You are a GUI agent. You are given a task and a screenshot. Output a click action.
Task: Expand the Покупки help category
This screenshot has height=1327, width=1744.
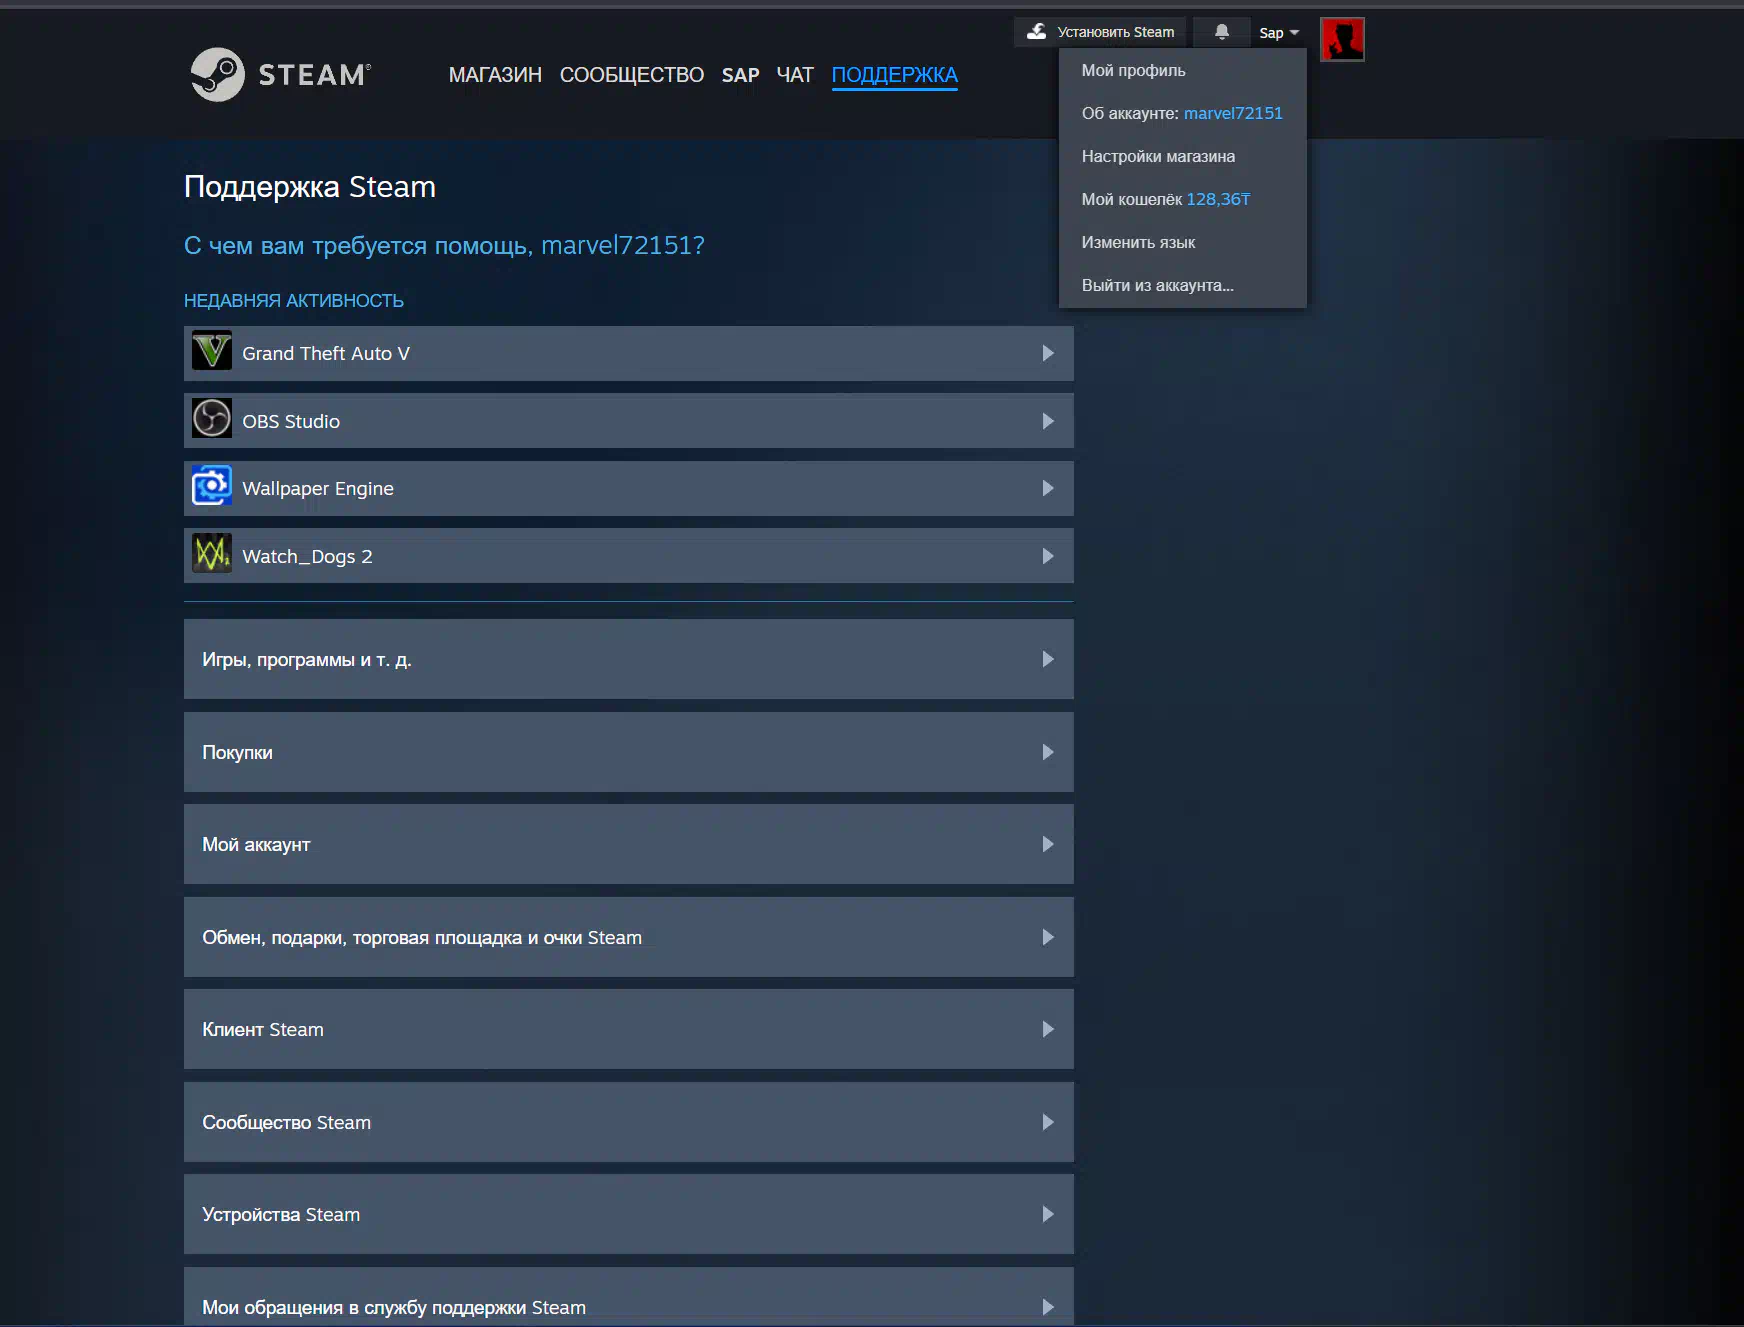pyautogui.click(x=628, y=752)
